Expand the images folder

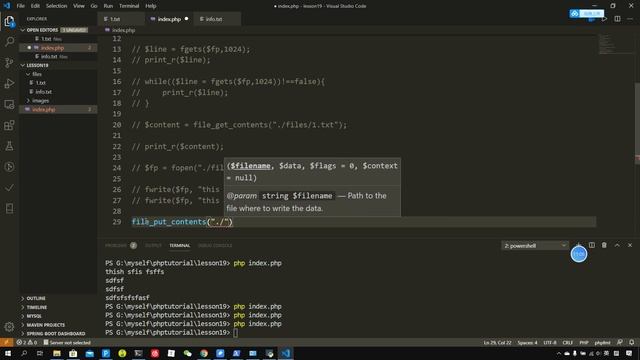(x=28, y=100)
